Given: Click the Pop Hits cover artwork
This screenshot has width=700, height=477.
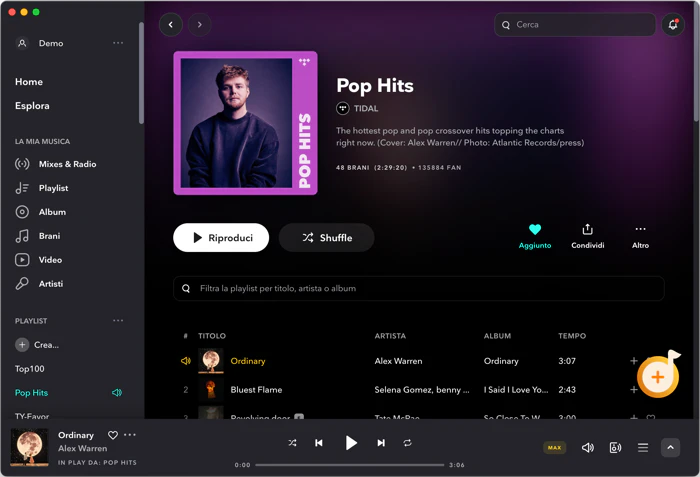Looking at the screenshot, I should click(246, 123).
